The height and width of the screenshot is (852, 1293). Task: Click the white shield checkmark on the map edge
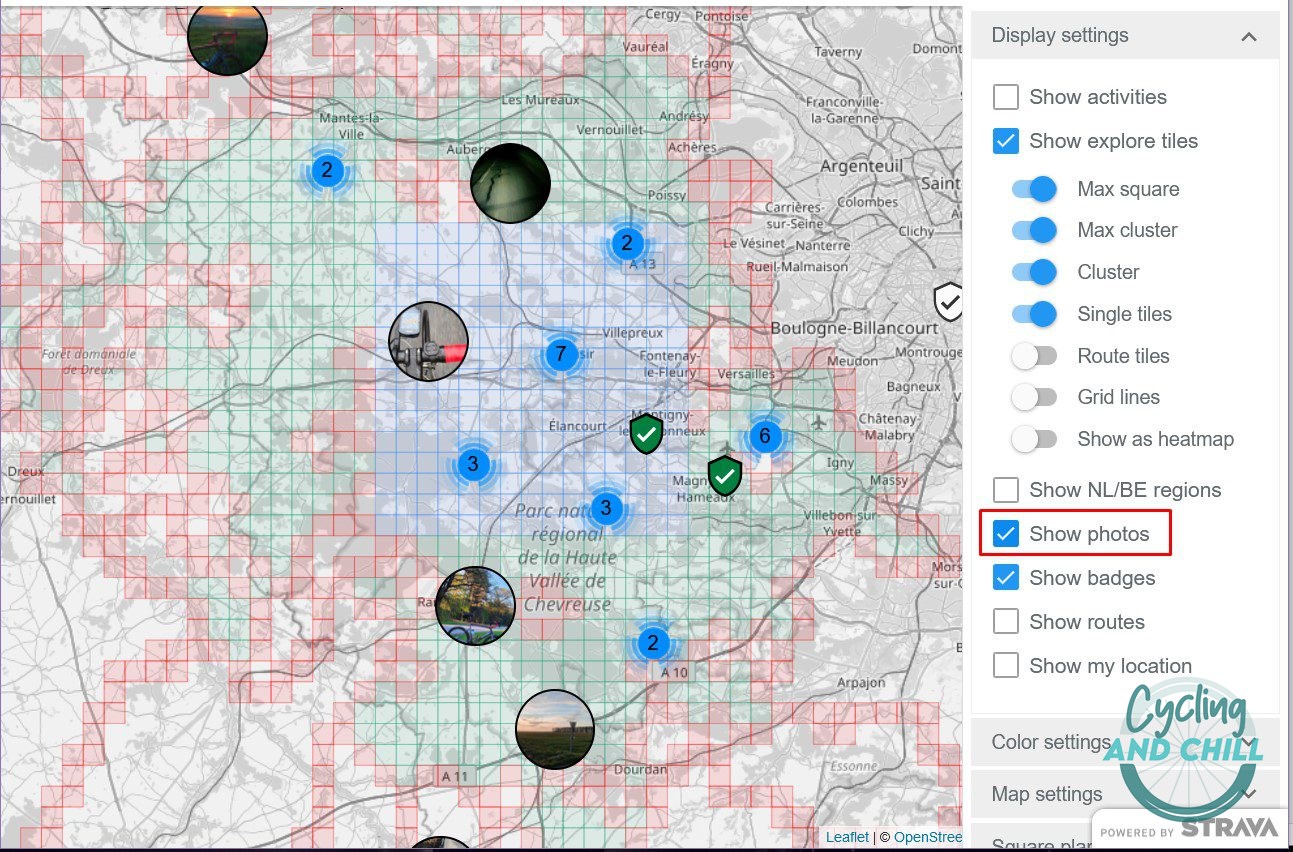[x=948, y=302]
